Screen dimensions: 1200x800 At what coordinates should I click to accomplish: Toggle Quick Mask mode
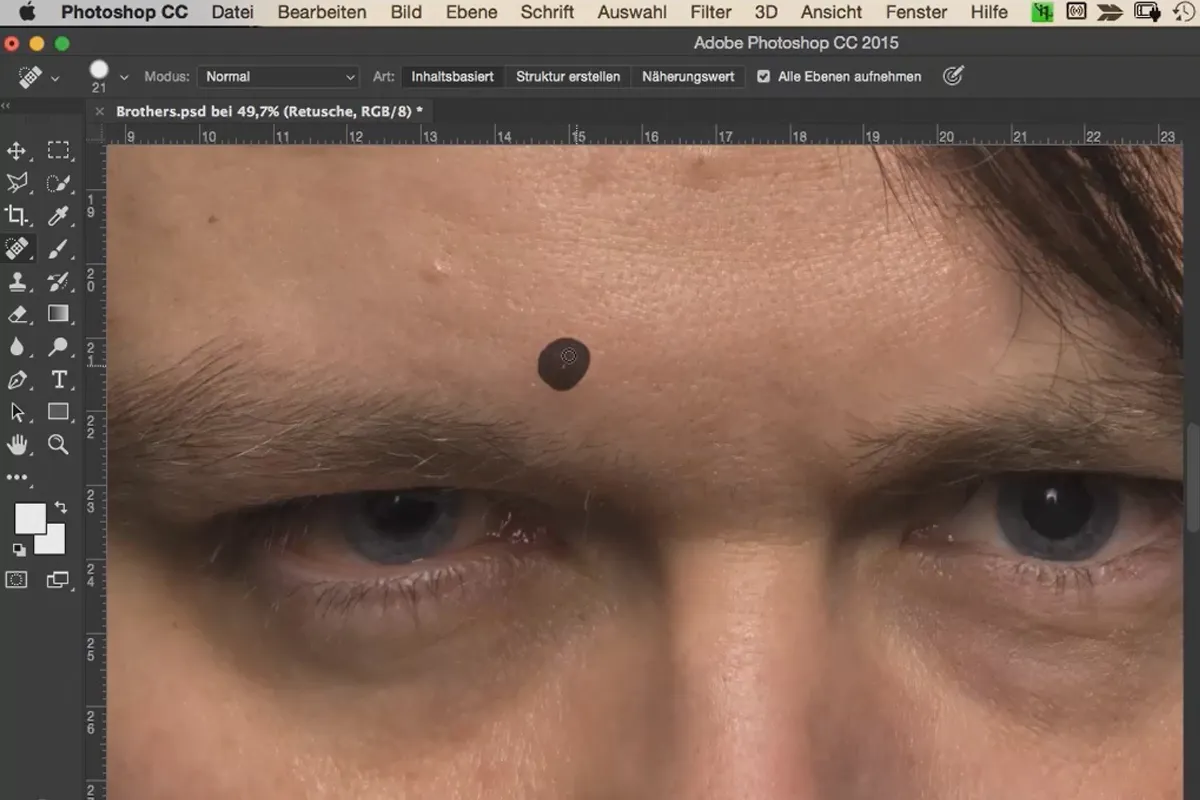pyautogui.click(x=17, y=580)
